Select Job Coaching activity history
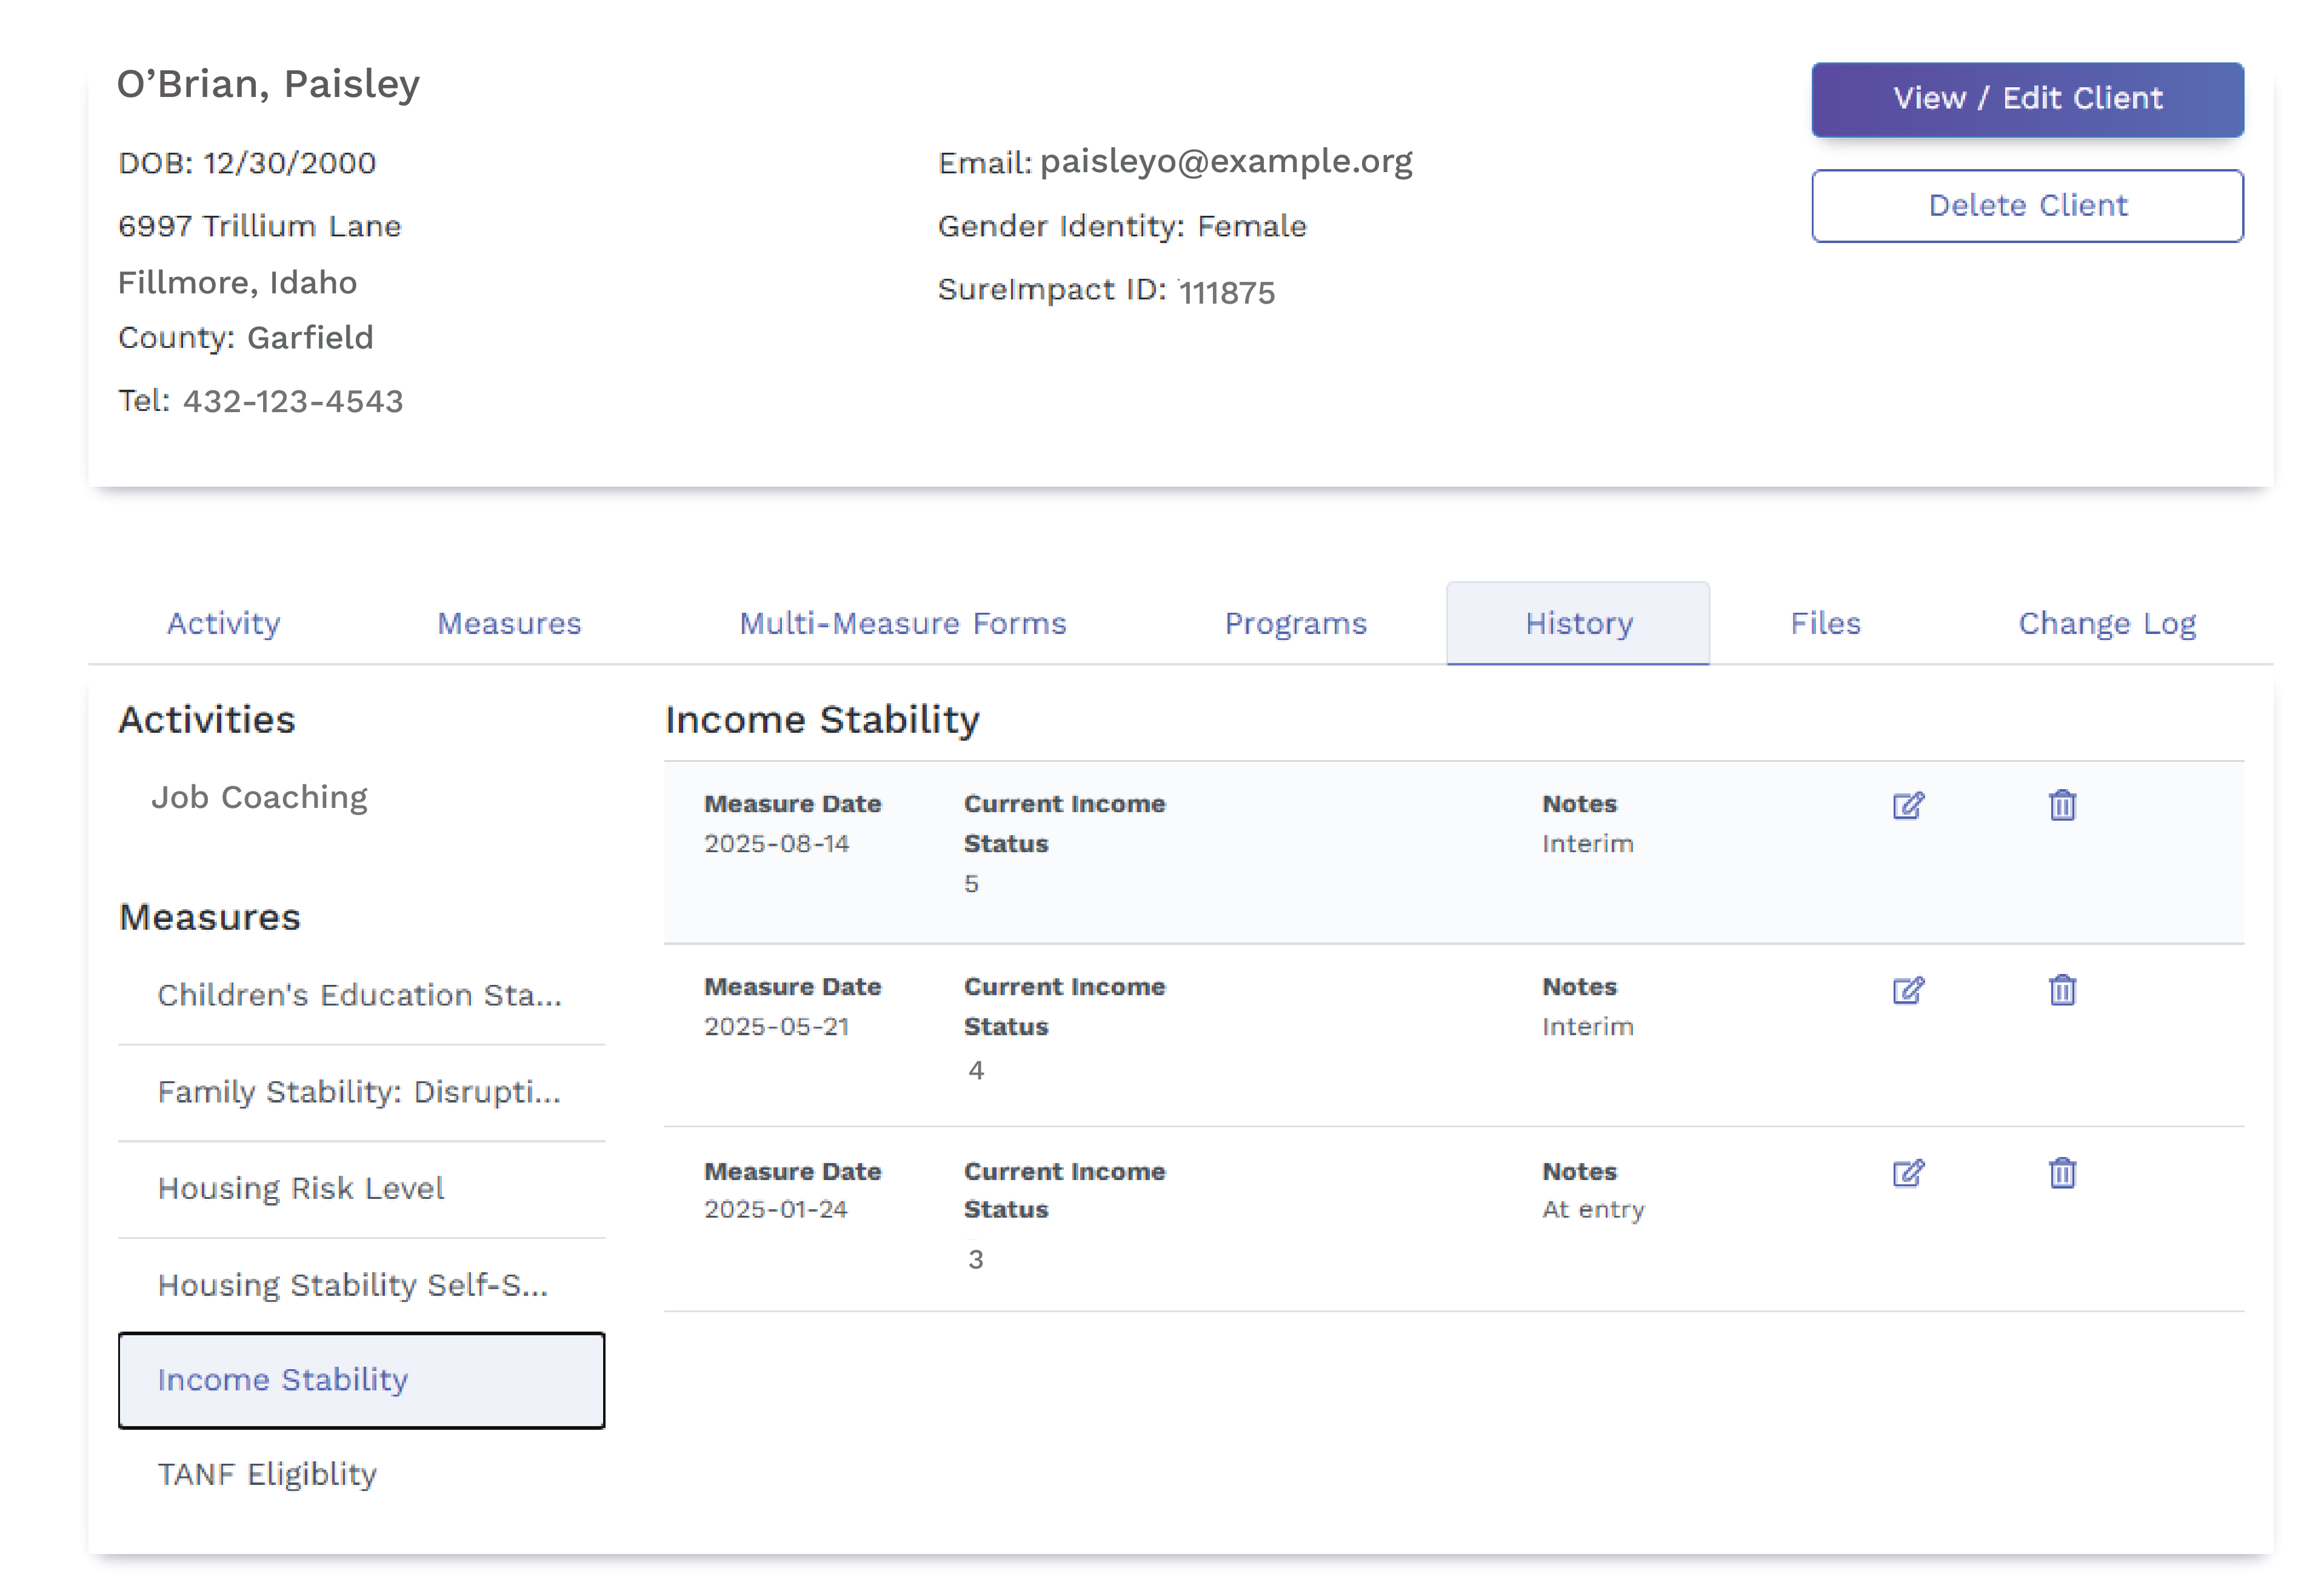Image resolution: width=2324 pixels, height=1591 pixels. click(x=259, y=797)
